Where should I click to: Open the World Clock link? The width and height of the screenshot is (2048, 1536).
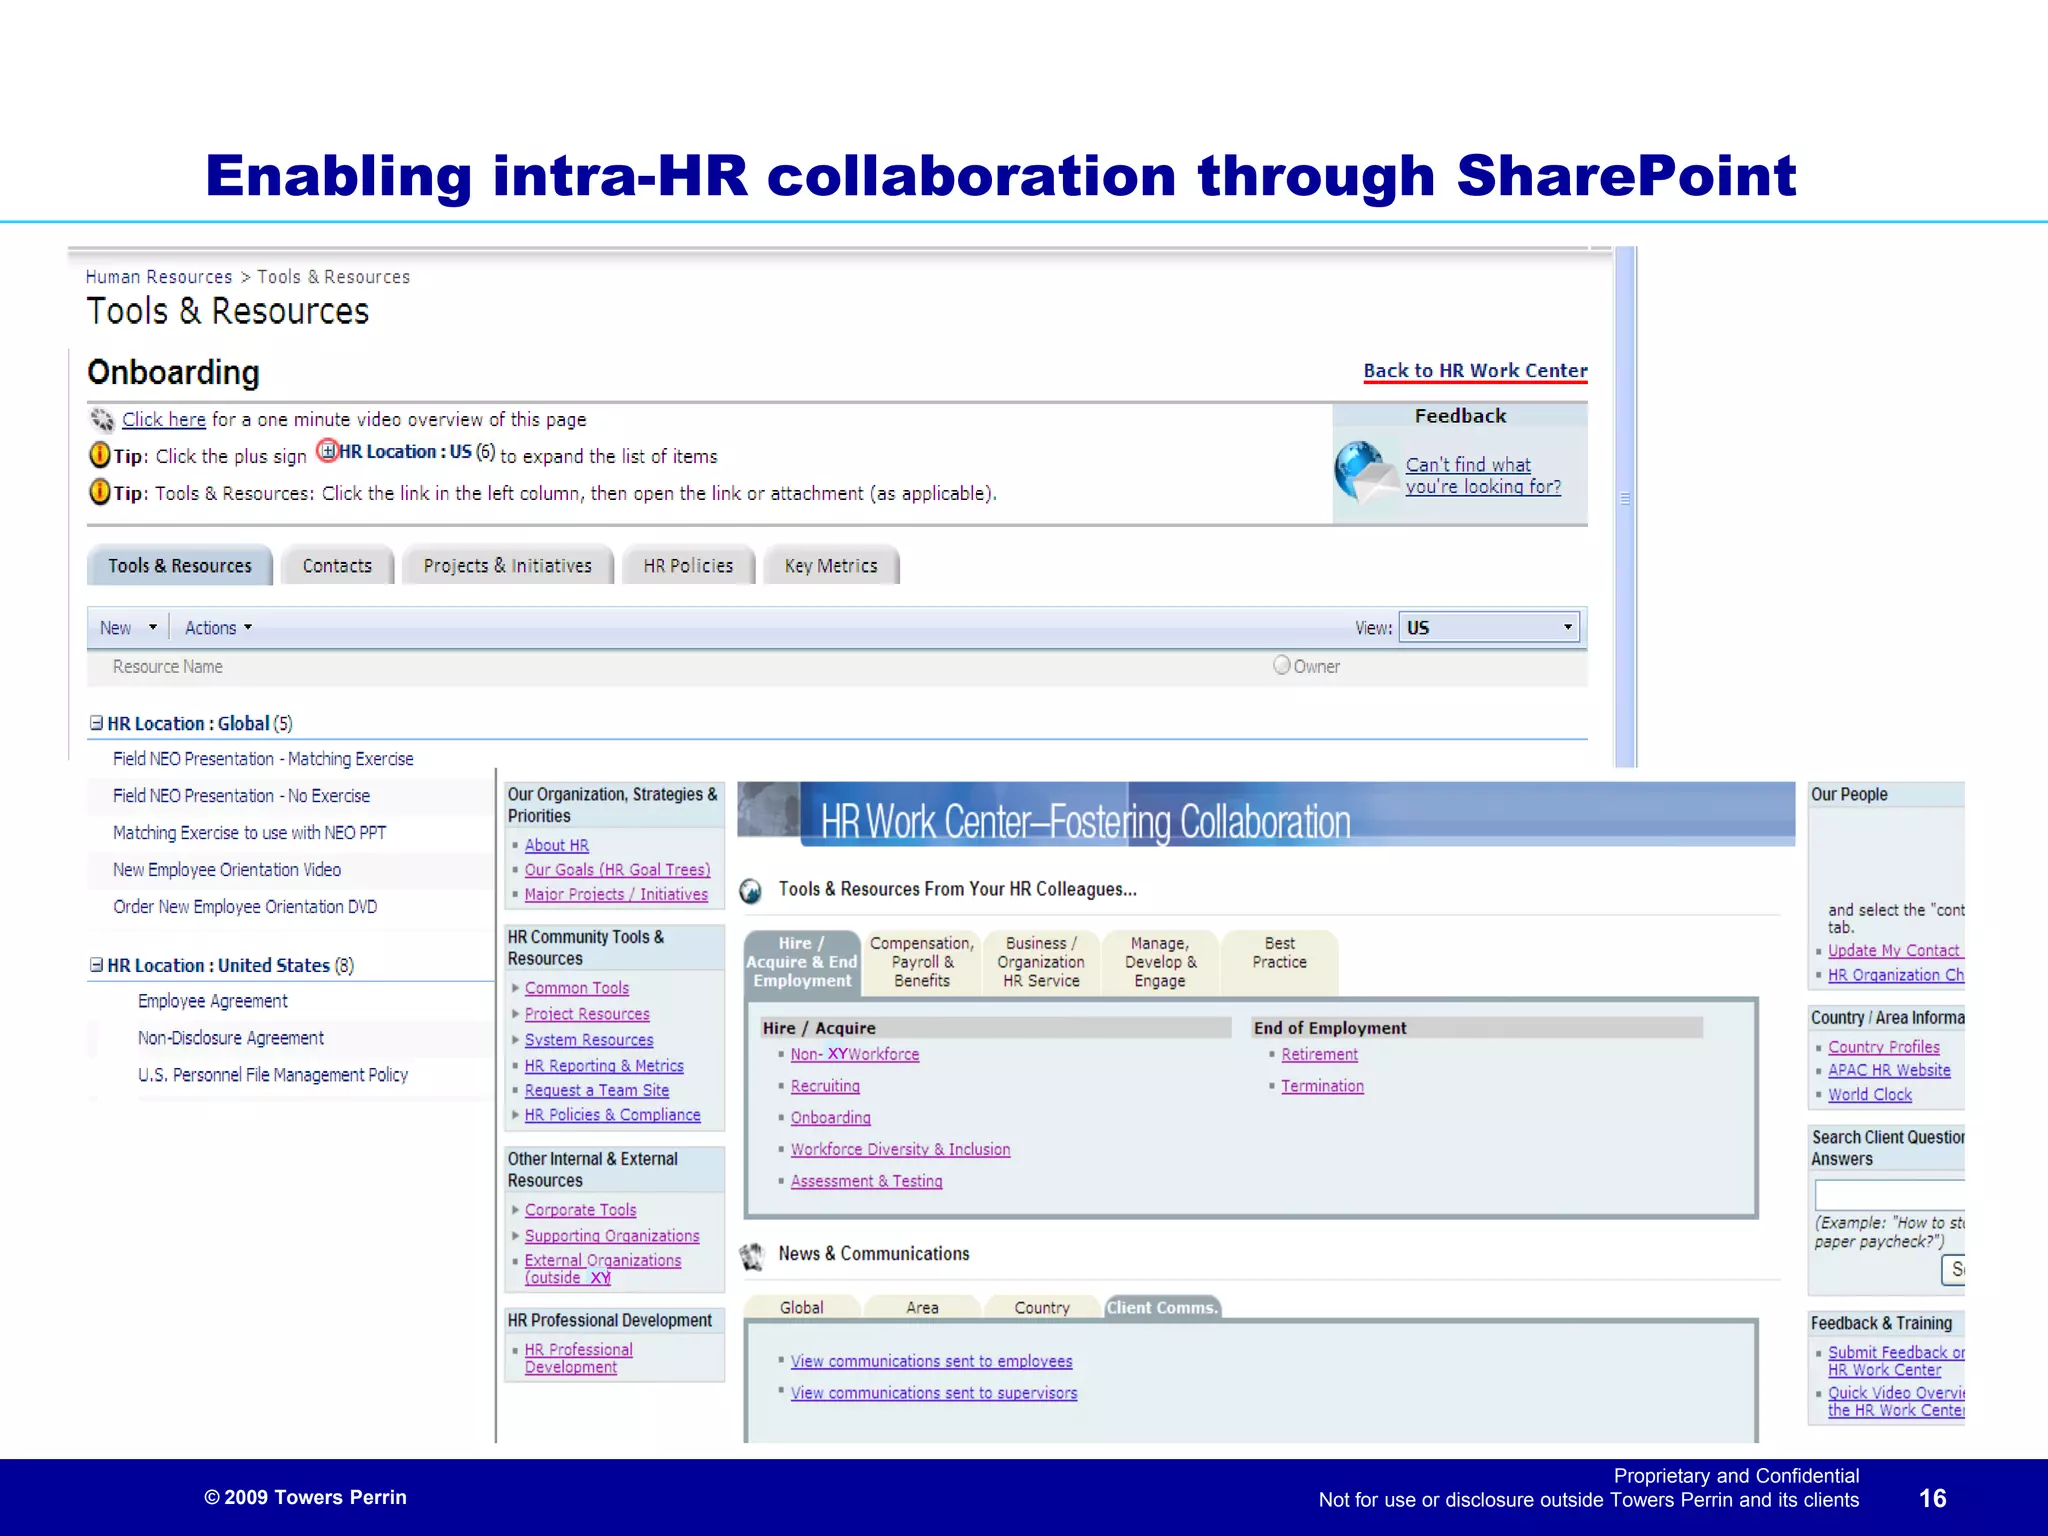point(1869,1095)
